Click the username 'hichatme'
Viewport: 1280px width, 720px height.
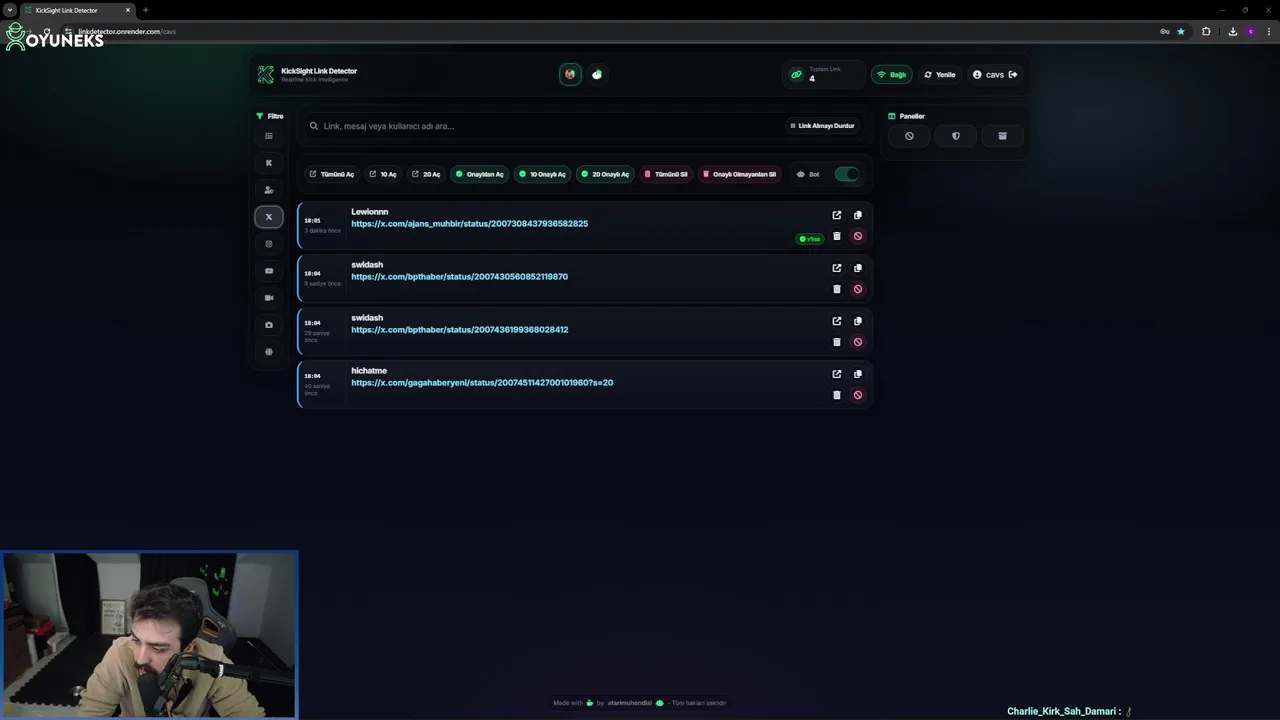[x=369, y=371]
